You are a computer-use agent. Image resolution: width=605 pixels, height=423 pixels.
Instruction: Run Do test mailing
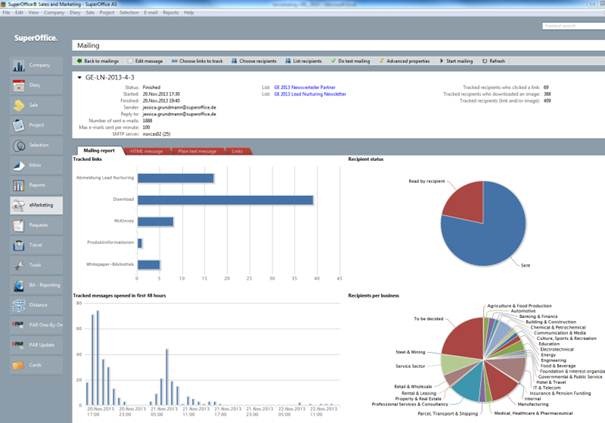tap(350, 61)
